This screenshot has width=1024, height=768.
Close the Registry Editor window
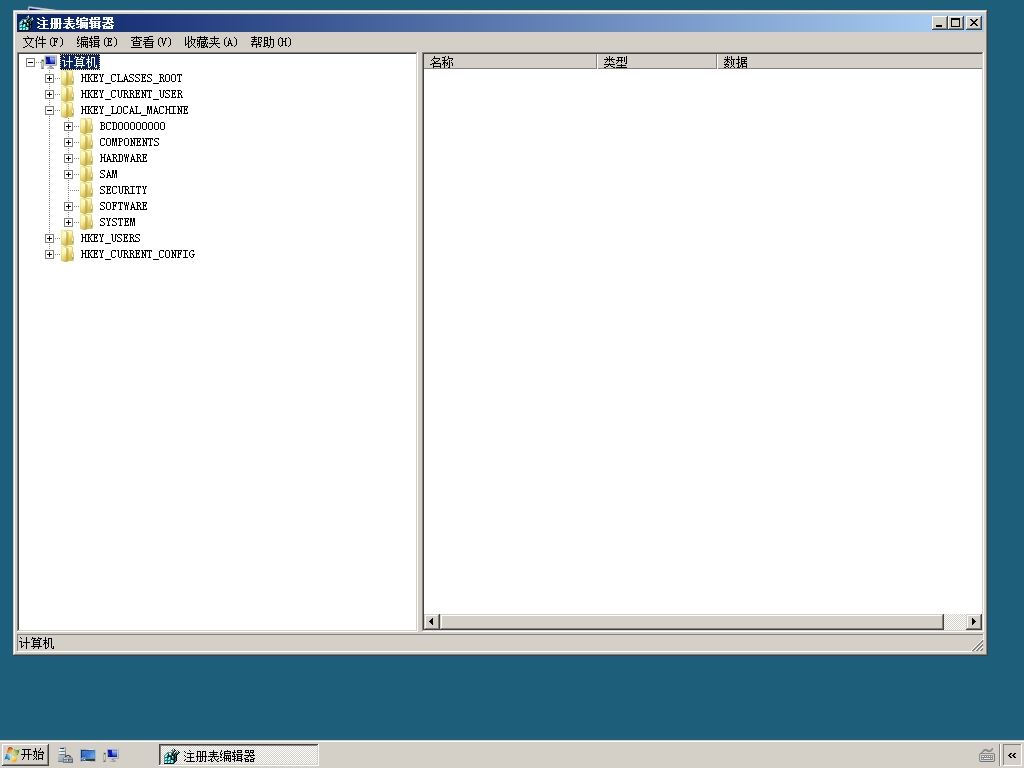[x=974, y=23]
